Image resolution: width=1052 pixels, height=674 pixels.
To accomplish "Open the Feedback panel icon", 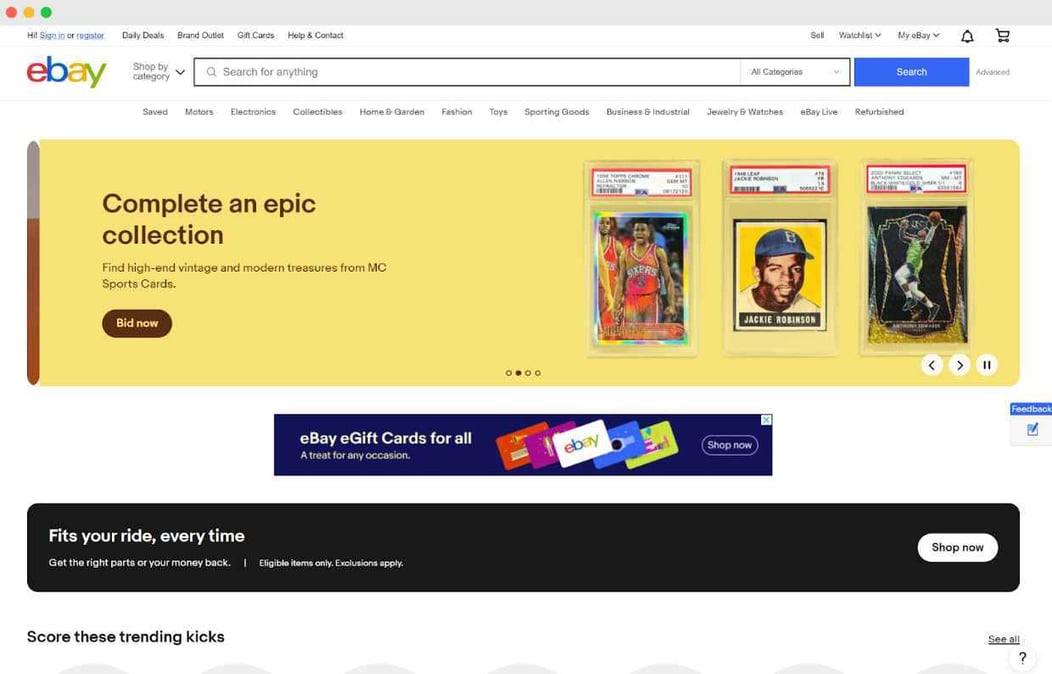I will pyautogui.click(x=1030, y=427).
